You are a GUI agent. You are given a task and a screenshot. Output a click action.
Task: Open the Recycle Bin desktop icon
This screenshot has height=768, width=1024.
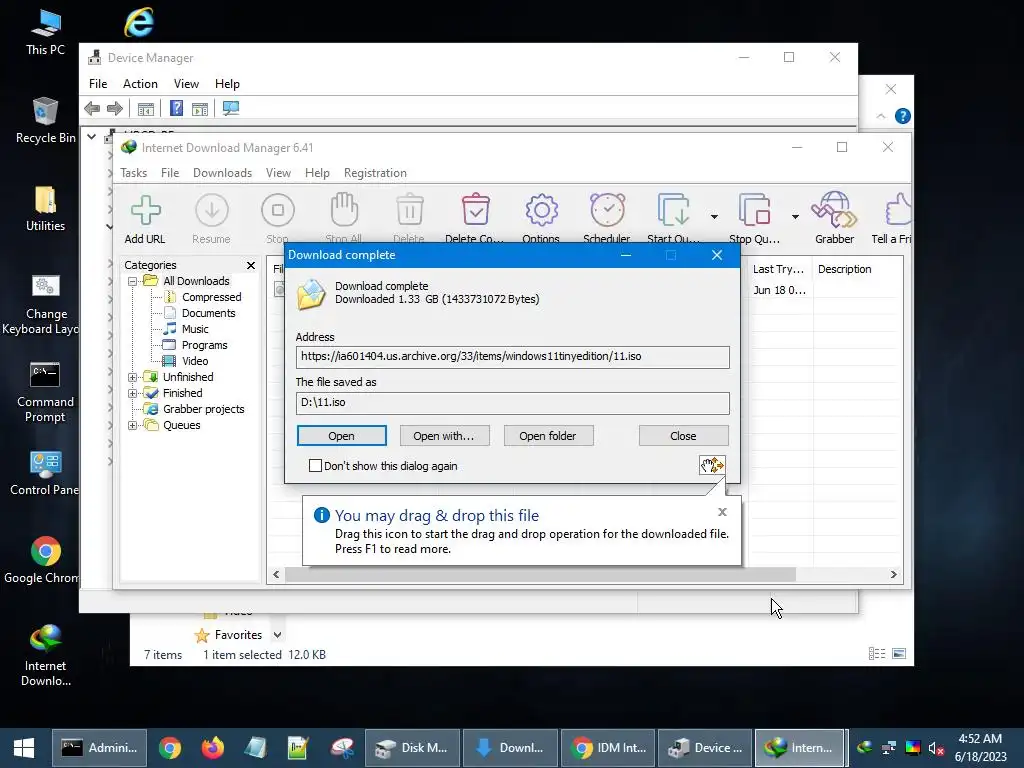click(x=46, y=120)
